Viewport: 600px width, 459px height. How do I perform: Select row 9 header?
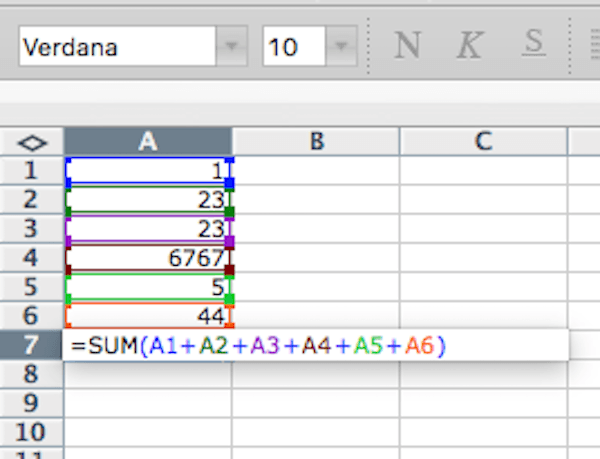point(32,404)
